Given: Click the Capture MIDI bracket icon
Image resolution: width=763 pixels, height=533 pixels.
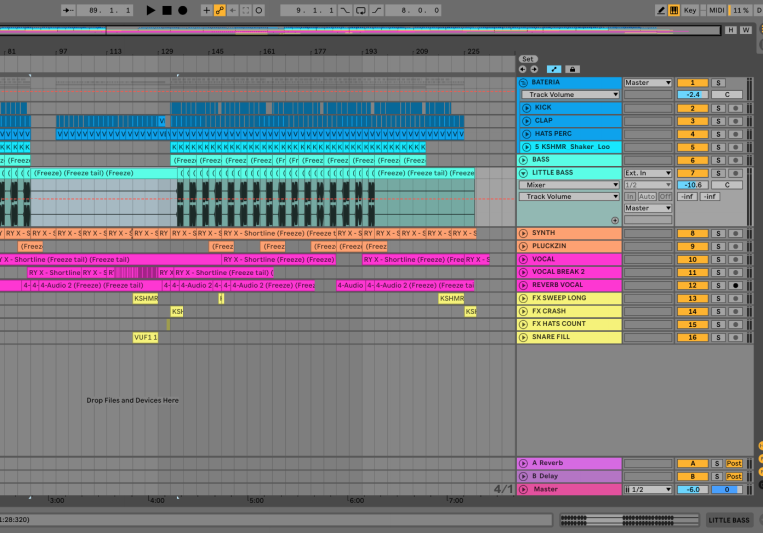Looking at the screenshot, I should click(246, 10).
